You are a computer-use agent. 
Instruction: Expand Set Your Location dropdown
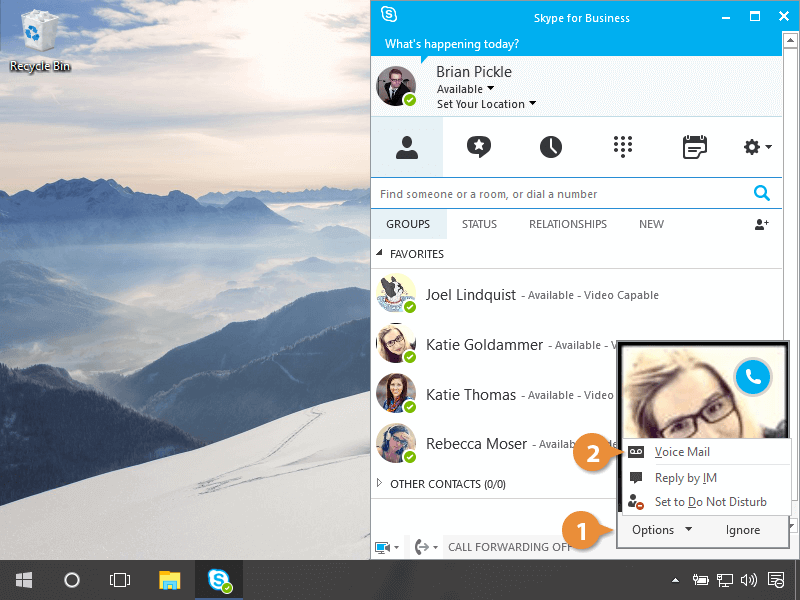click(486, 104)
